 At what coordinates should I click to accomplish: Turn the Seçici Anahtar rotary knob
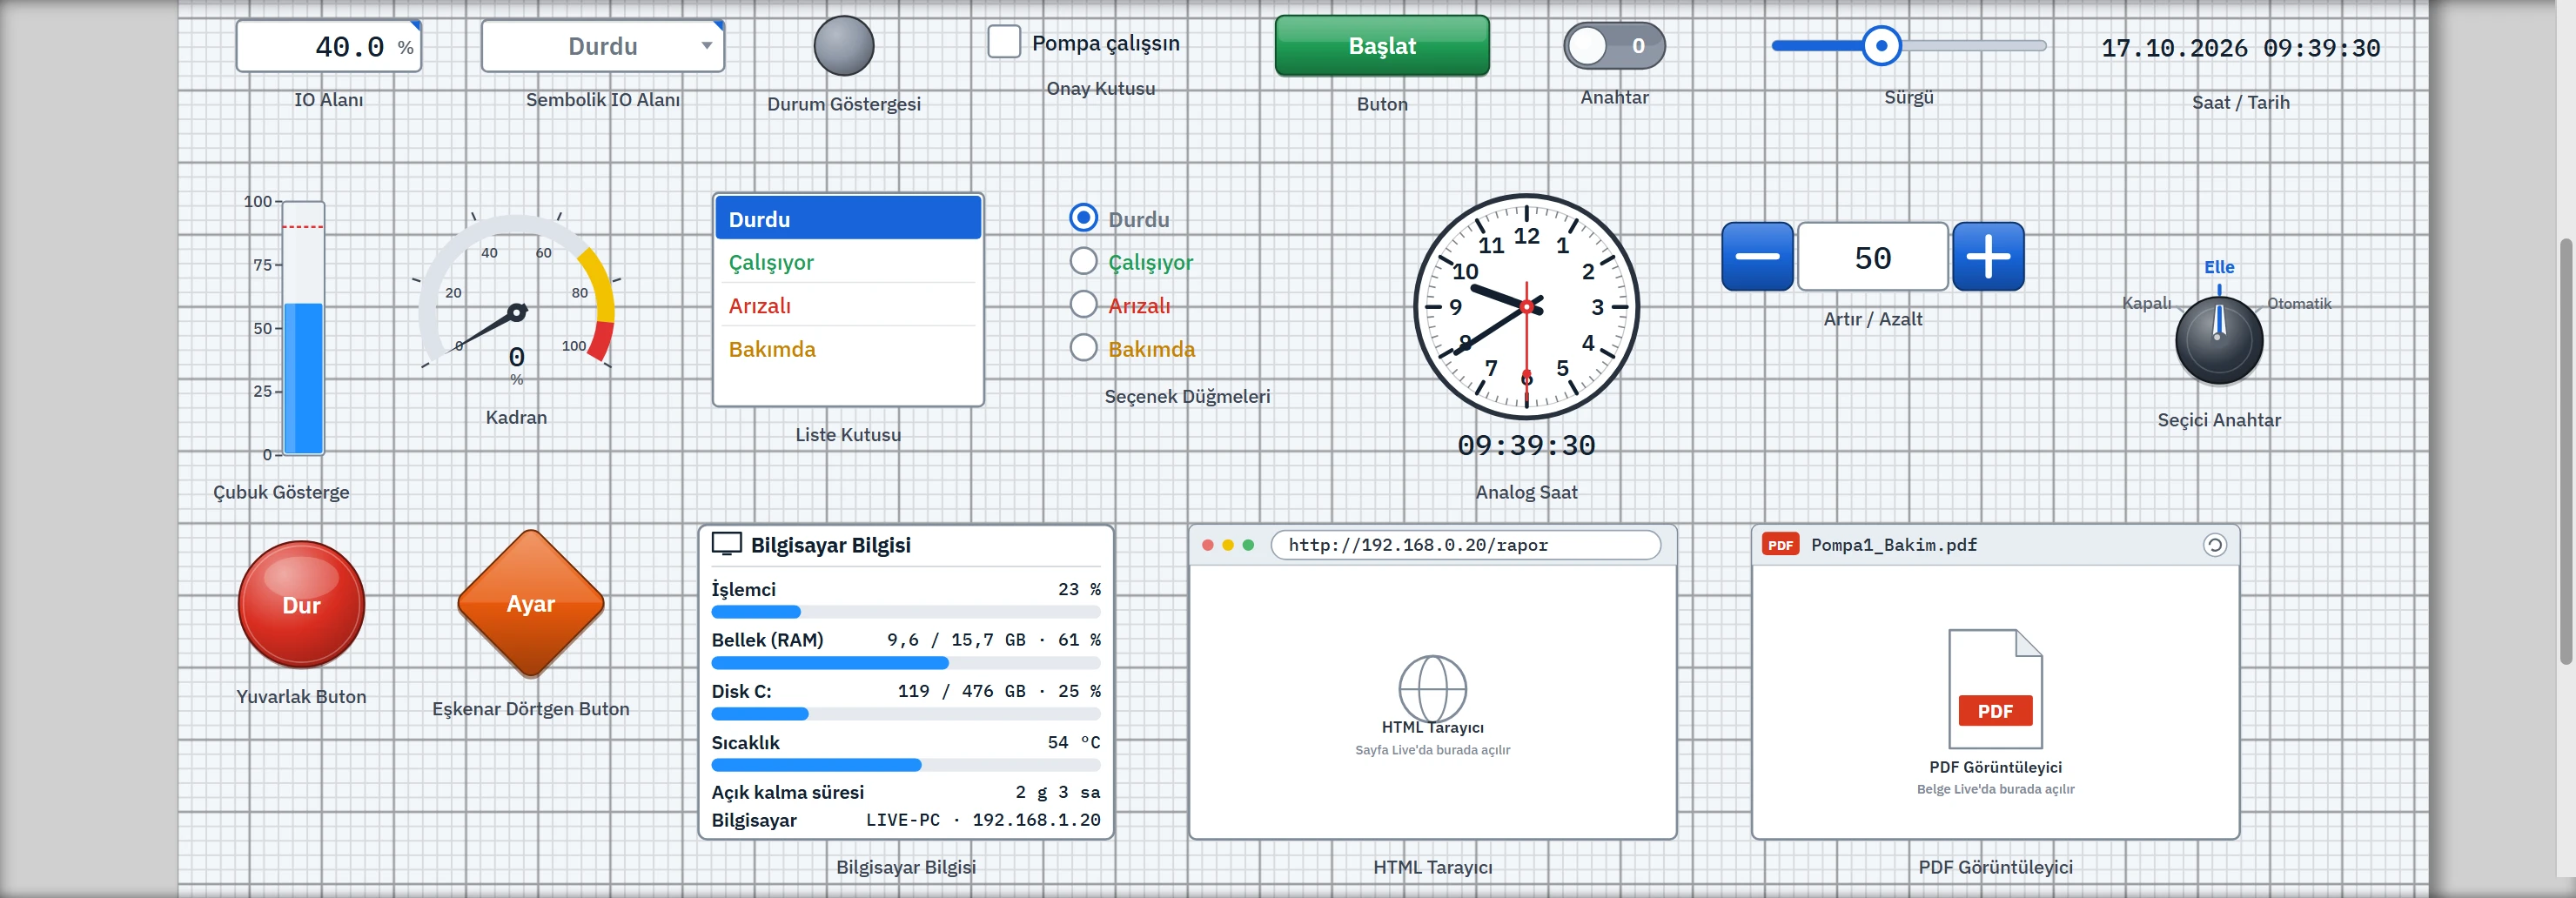2219,340
